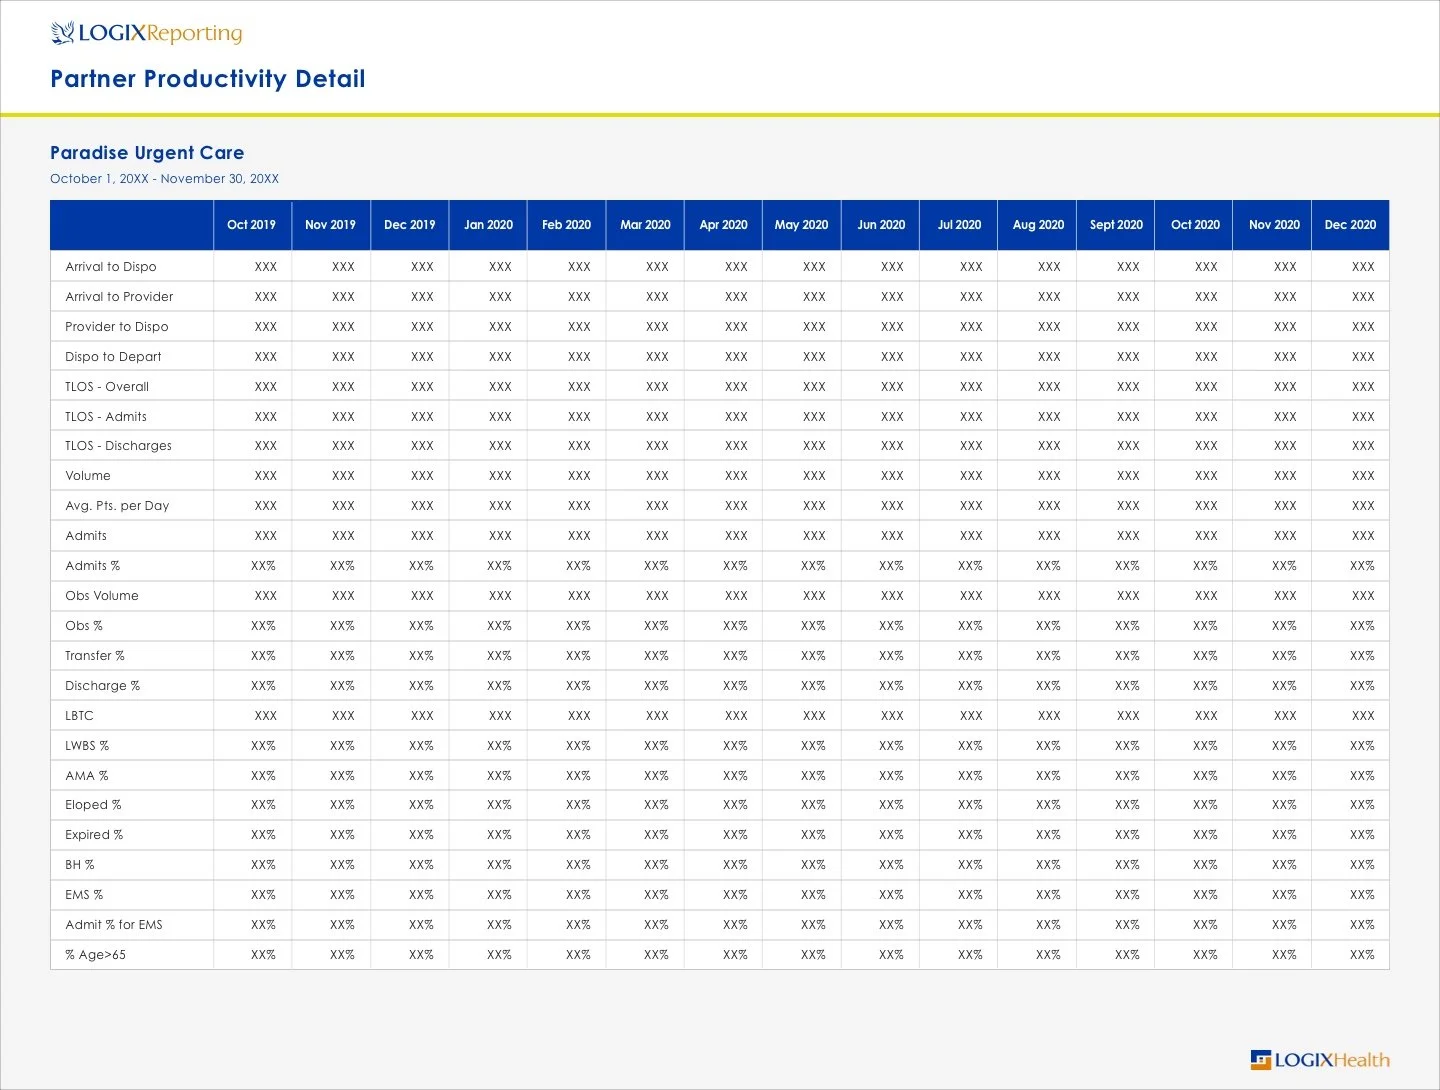Screen dimensions: 1440x1090
Task: Click the LBTC row label
Action: 79,715
